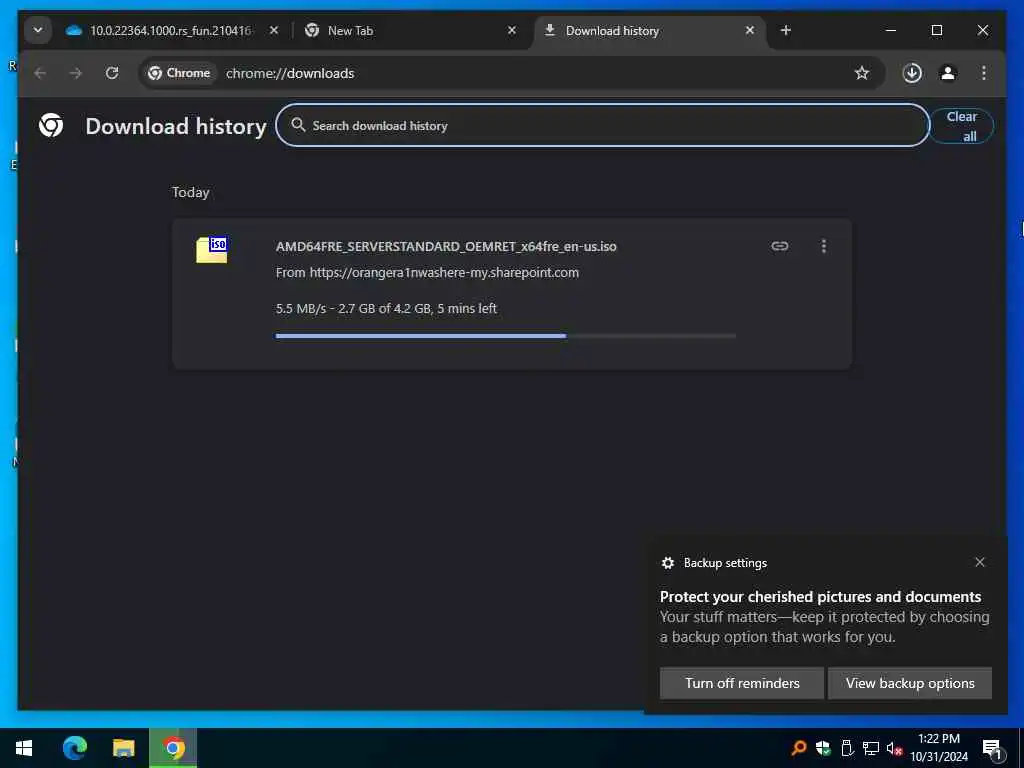
Task: Launch Microsoft Edge from the taskbar
Action: 74,748
